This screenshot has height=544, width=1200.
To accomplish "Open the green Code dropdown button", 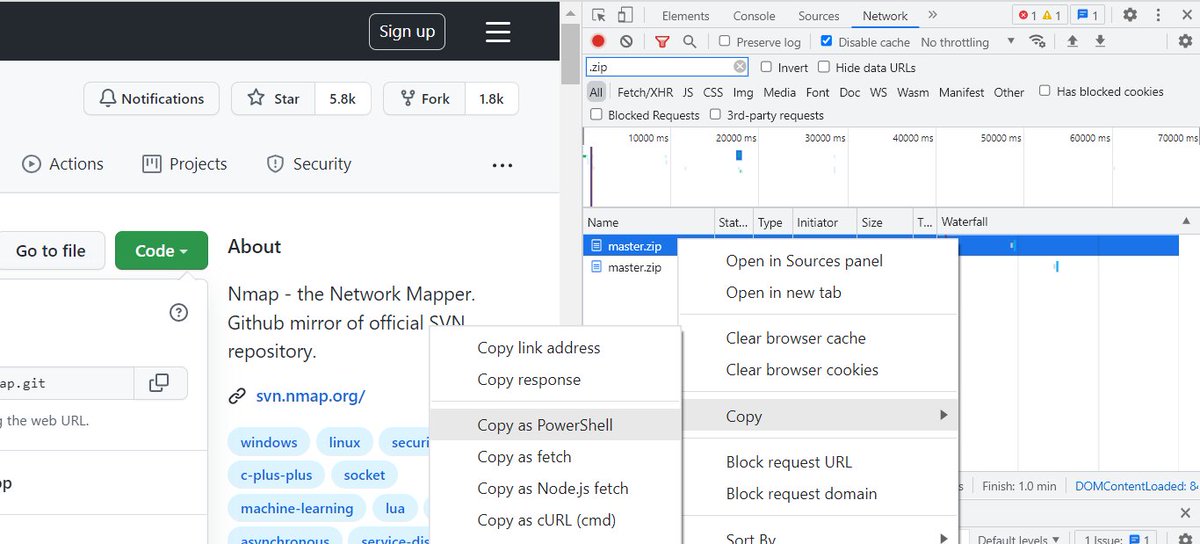I will click(161, 251).
